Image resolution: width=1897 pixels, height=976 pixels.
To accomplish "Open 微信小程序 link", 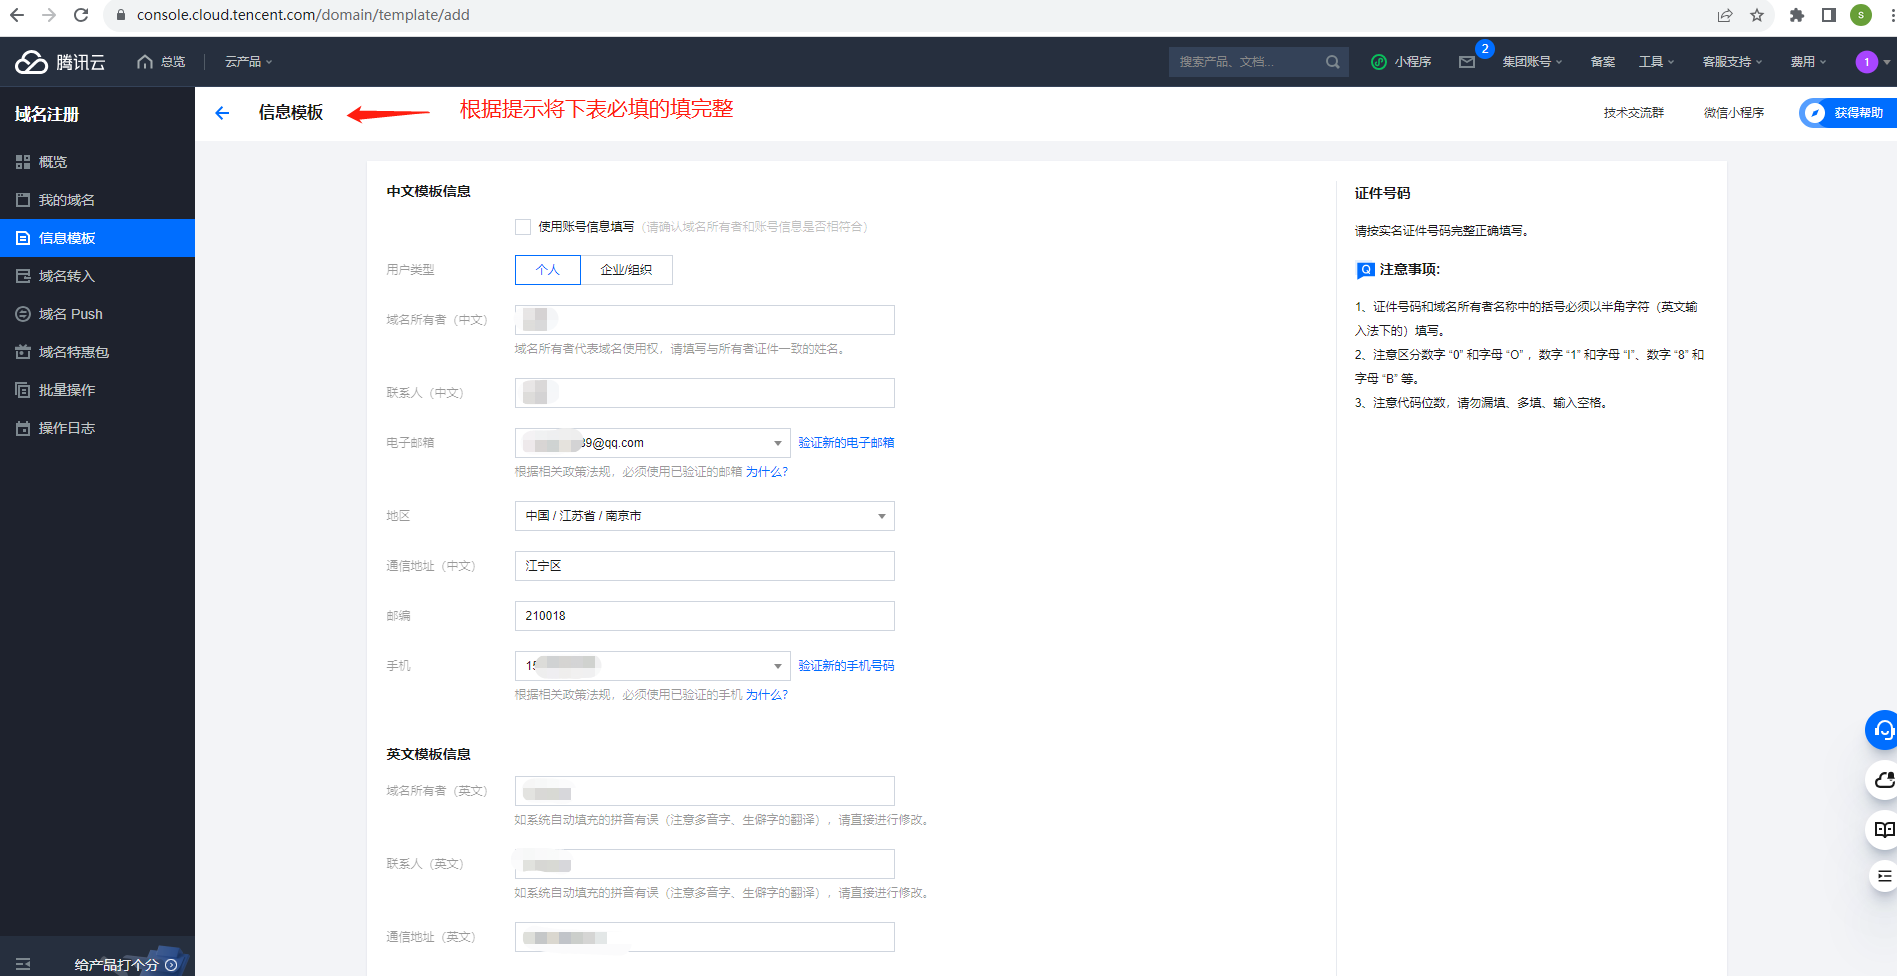I will (1734, 113).
